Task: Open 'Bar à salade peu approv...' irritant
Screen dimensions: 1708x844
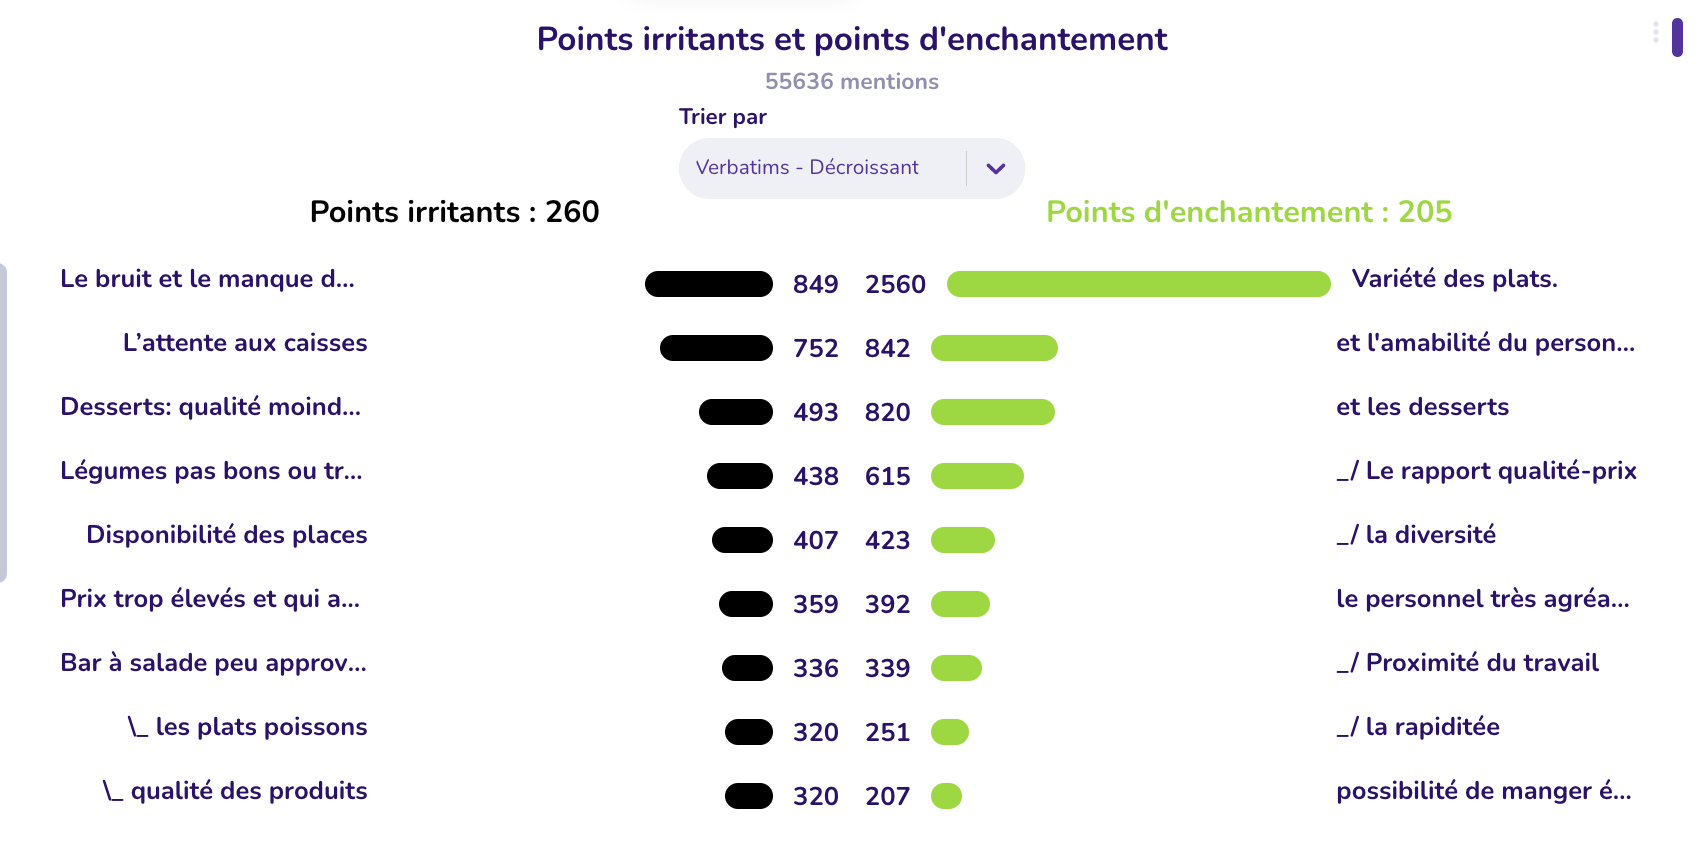Action: [214, 663]
